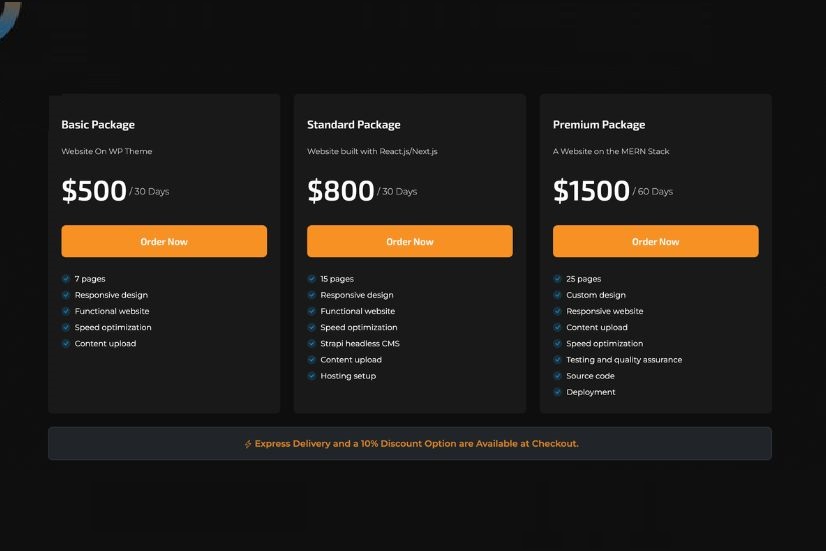Click the checkmark next to 15 pages
The width and height of the screenshot is (826, 551).
pos(312,279)
